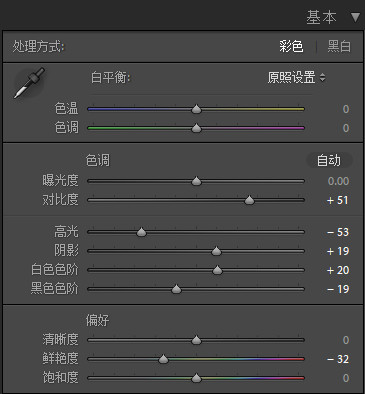Switch treatment to 黑白
Screen dimensions: 365x394
339,46
